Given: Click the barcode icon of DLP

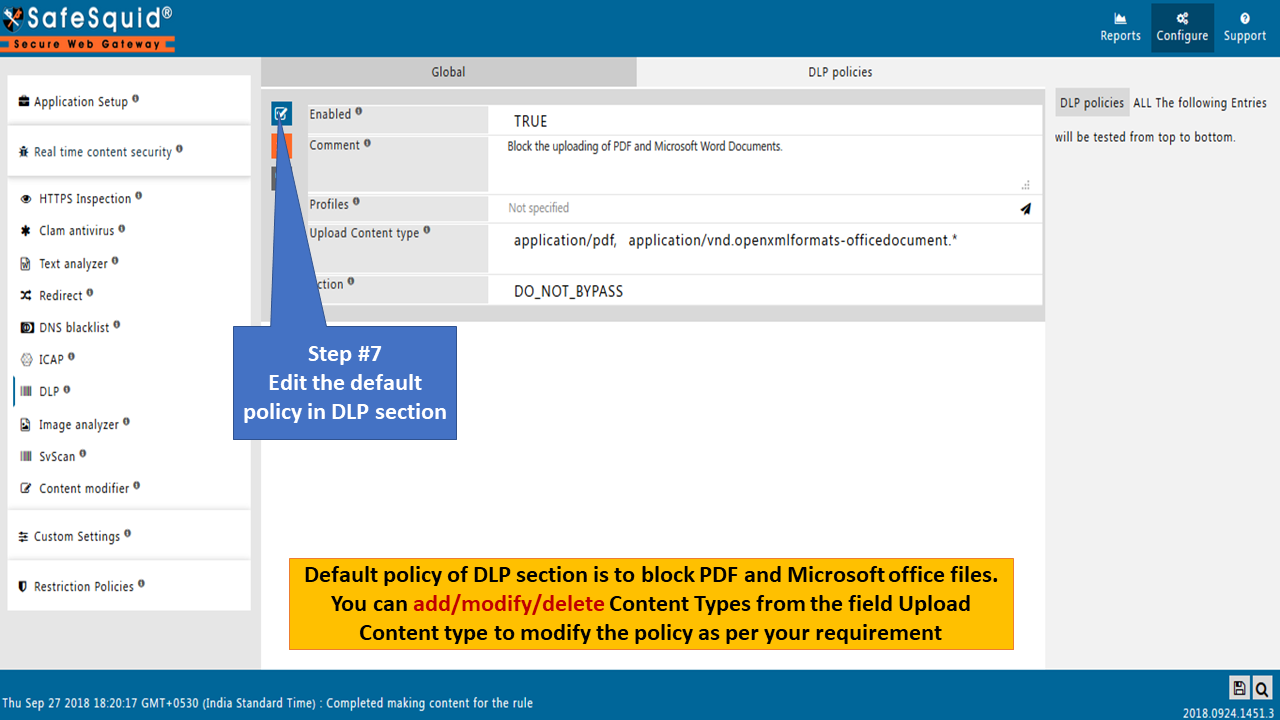Looking at the screenshot, I should [26, 392].
